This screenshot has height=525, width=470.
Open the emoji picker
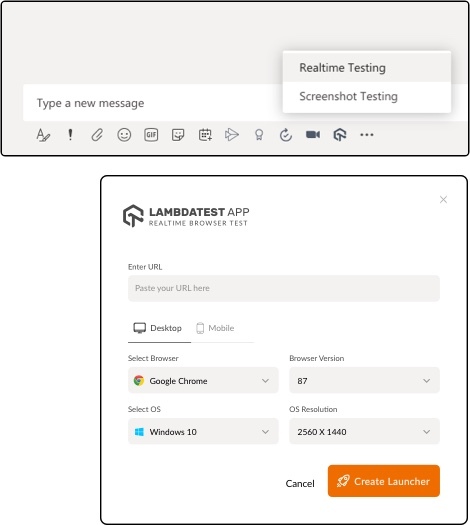(124, 135)
